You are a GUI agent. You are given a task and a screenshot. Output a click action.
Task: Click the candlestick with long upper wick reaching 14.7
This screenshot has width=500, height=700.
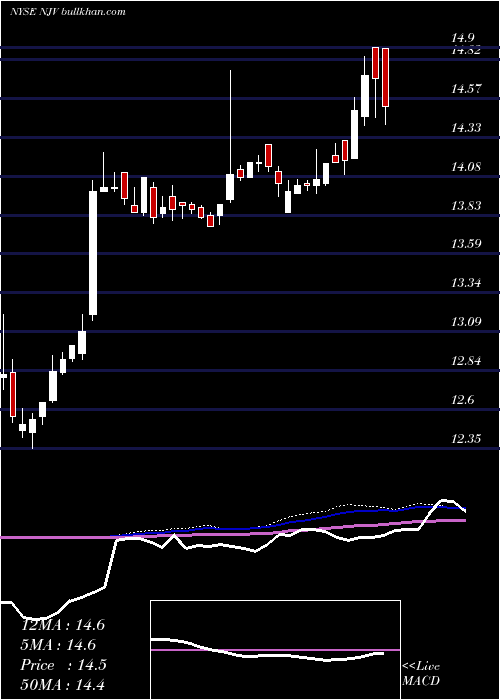click(230, 187)
